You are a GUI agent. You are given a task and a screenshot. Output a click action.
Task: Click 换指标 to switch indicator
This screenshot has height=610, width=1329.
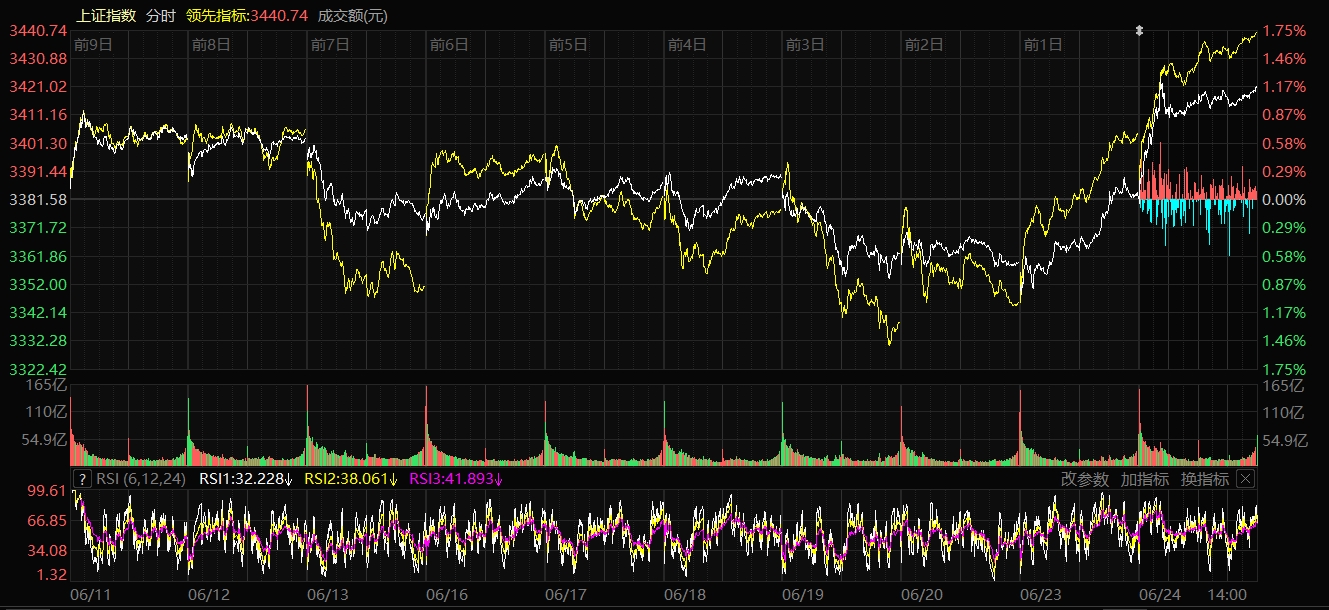click(x=1204, y=479)
